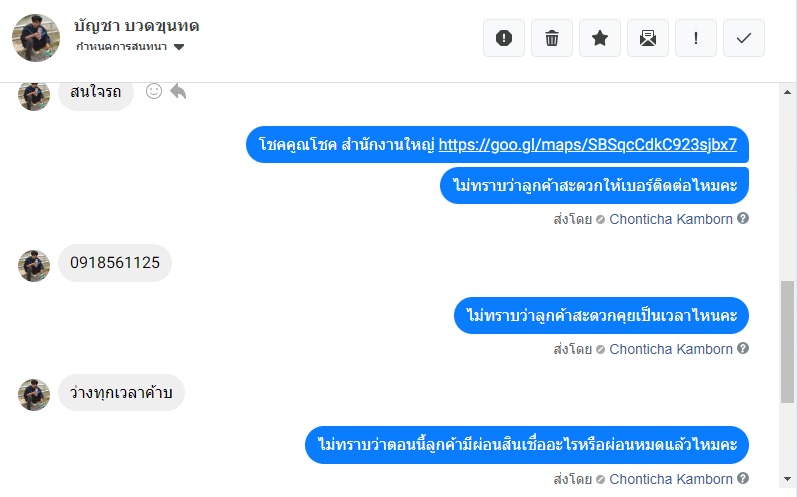Open help icon beside first Chonticha Kamborn
Viewport: 797px width, 497px height.
click(743, 218)
